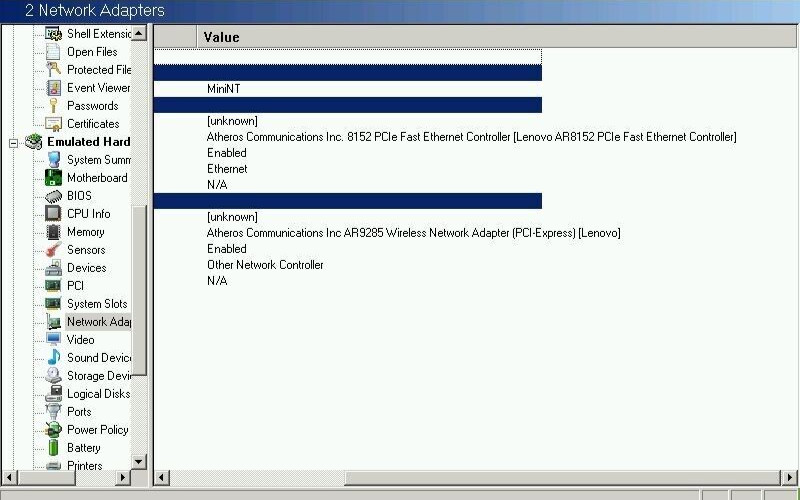800x500 pixels.
Task: Select the Other Network Controller value
Action: click(x=265, y=265)
